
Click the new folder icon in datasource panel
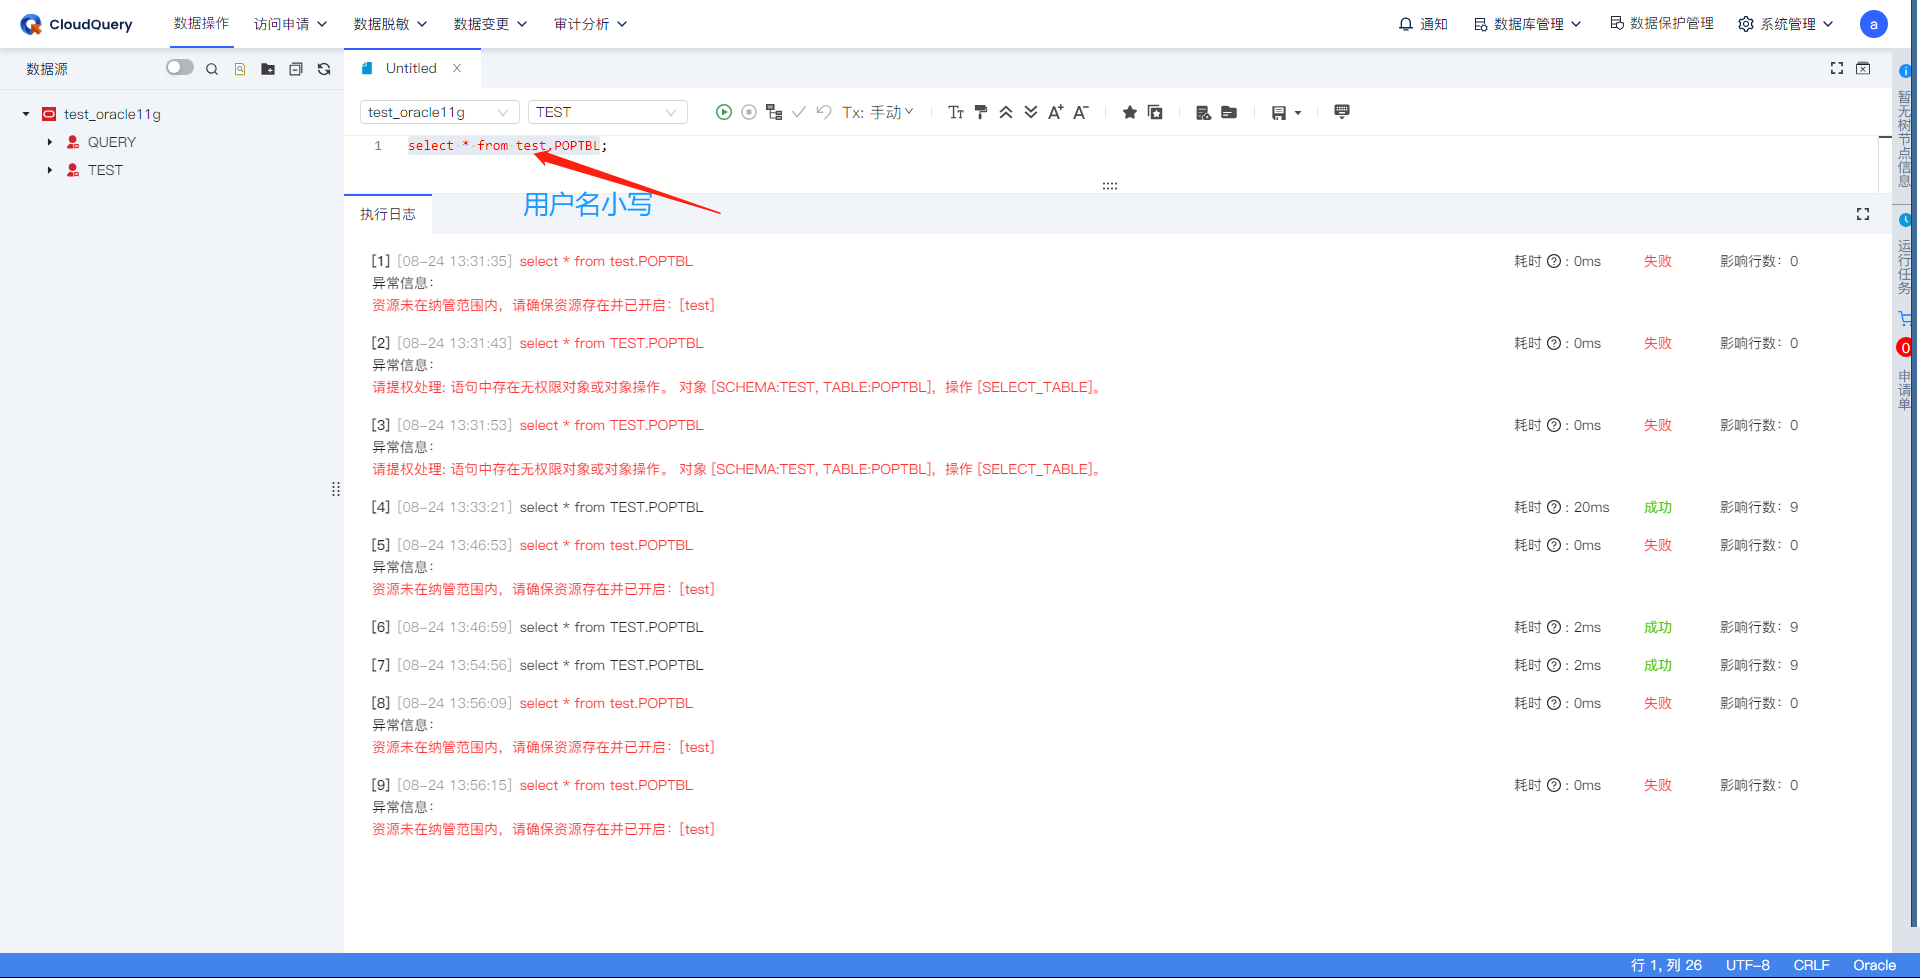point(268,69)
